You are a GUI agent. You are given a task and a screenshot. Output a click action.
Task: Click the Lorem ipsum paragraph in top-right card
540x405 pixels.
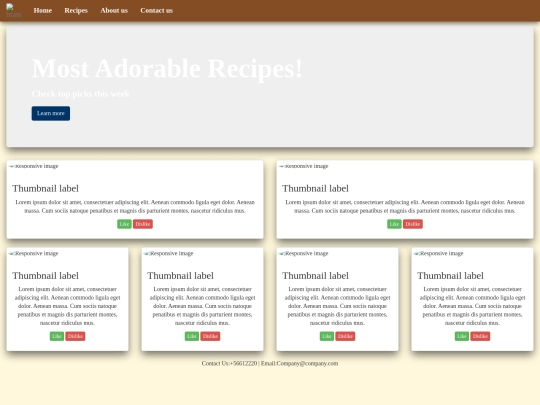(x=405, y=206)
